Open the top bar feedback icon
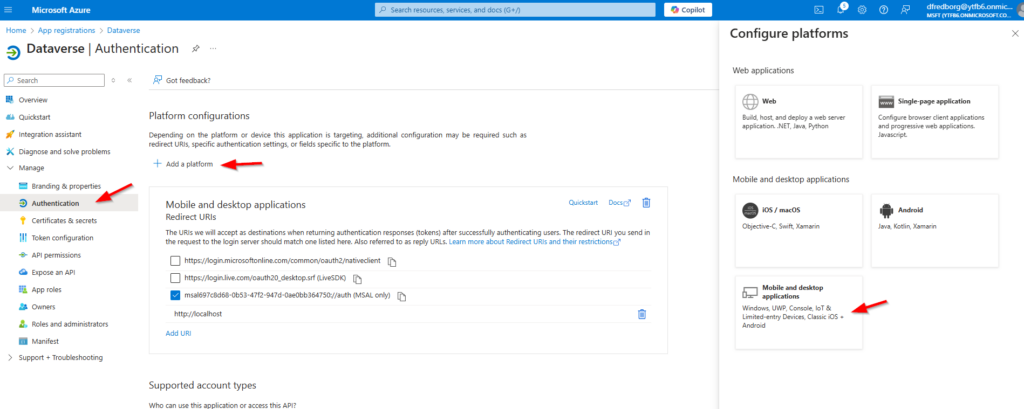Viewport: 1024px width, 409px height. [x=905, y=10]
